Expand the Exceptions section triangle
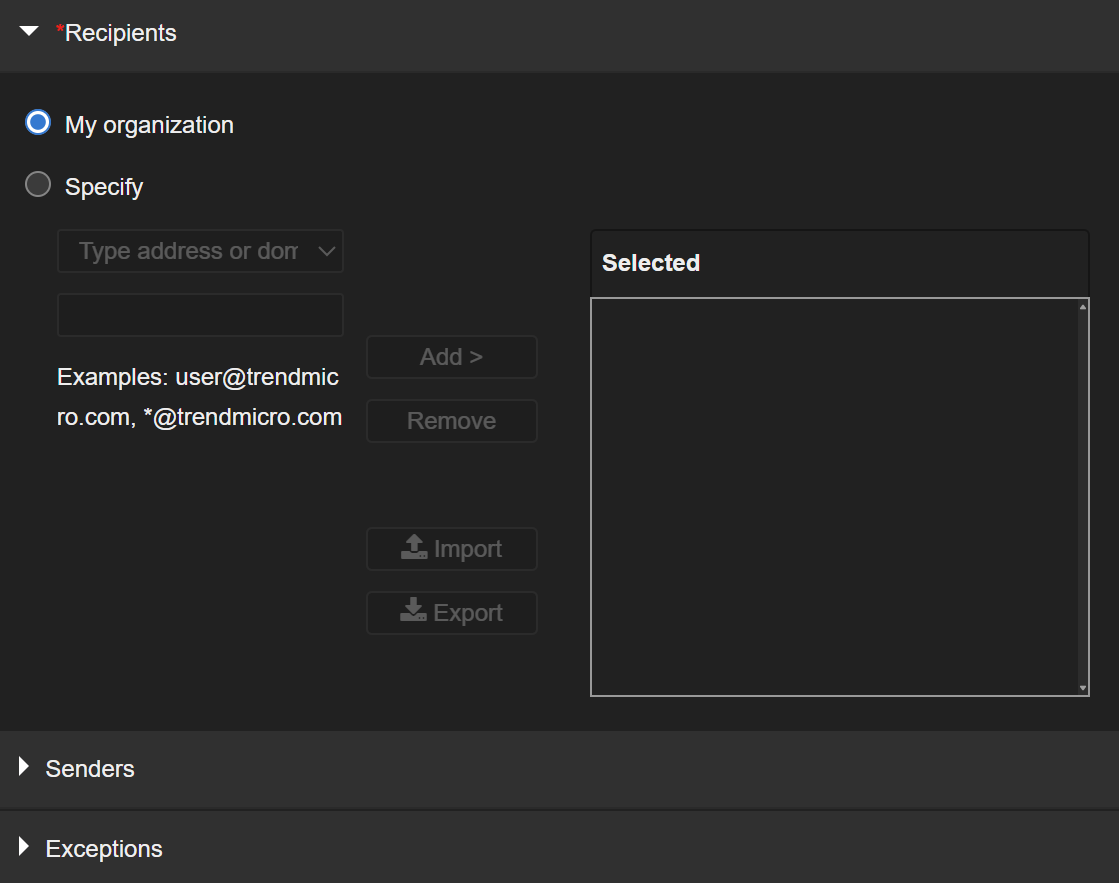 tap(24, 847)
